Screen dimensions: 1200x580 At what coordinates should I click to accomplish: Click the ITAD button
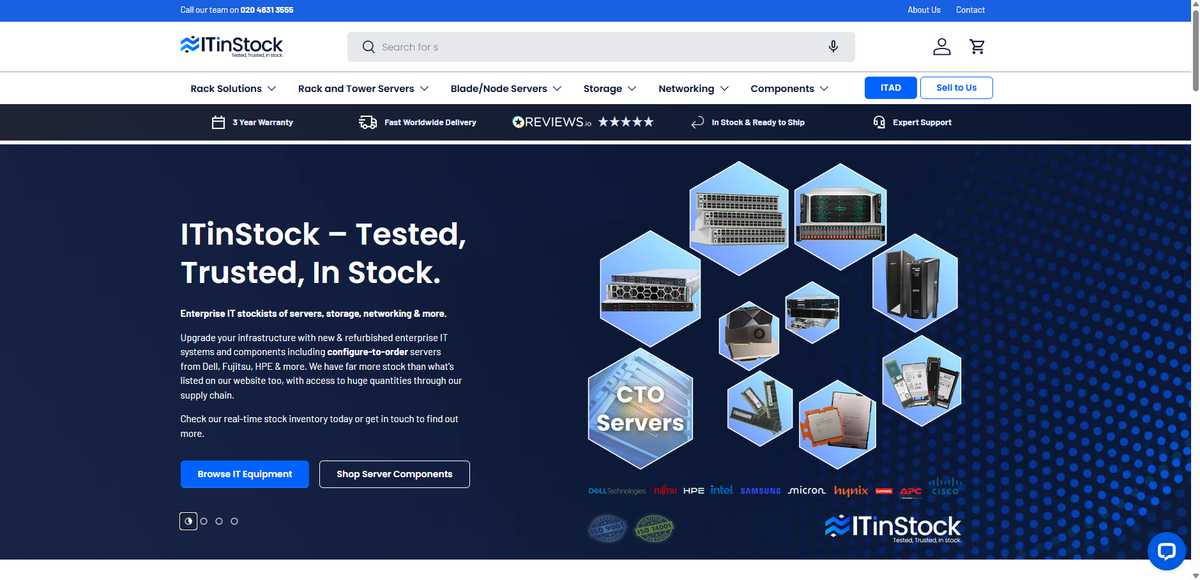891,88
